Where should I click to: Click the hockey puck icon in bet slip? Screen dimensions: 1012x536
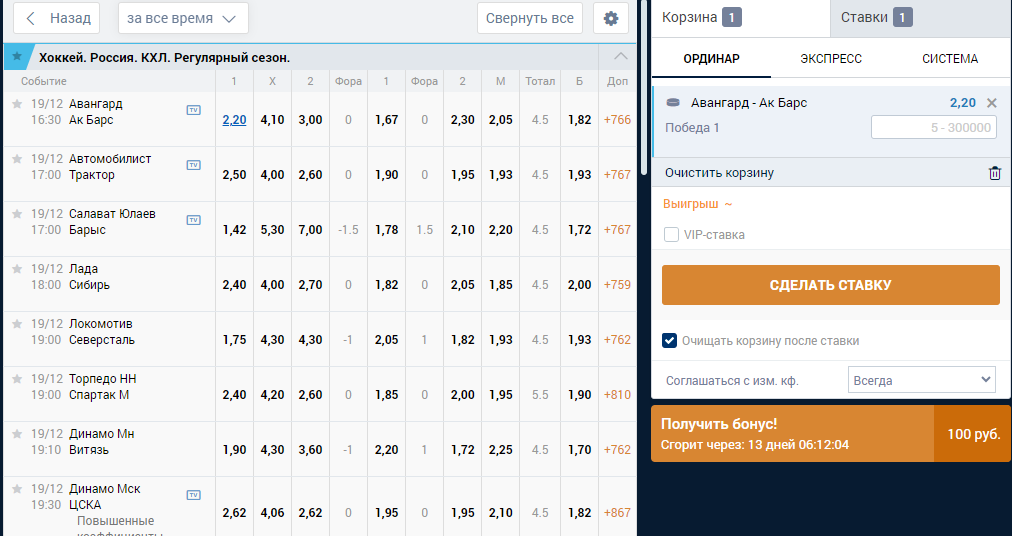tap(673, 103)
